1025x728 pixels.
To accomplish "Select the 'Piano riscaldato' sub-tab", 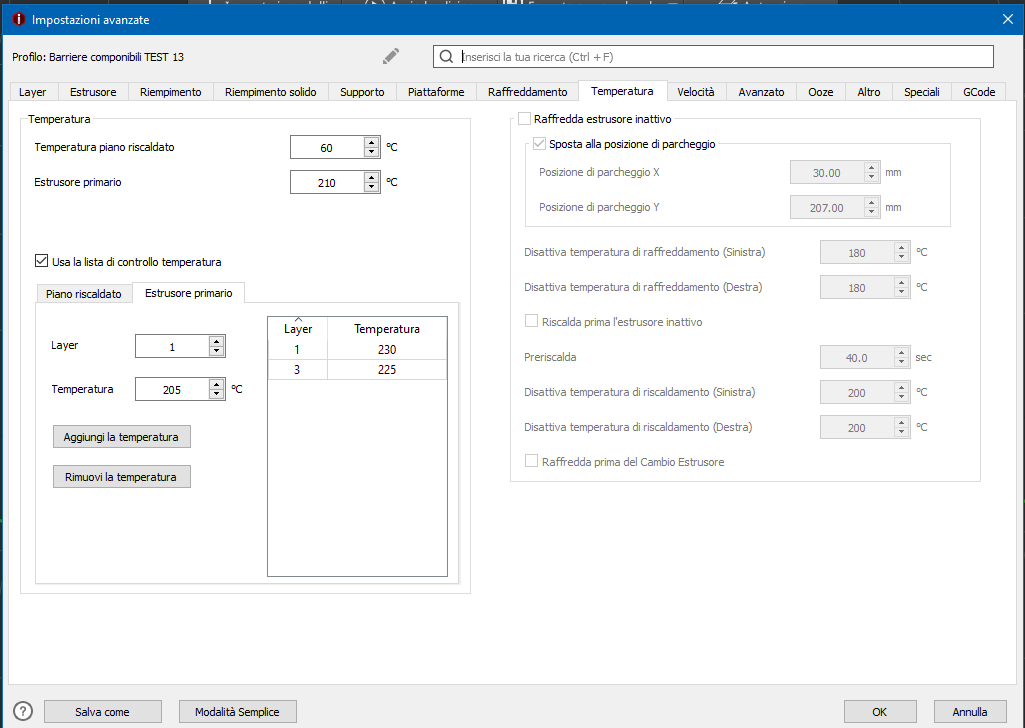I will 83,294.
